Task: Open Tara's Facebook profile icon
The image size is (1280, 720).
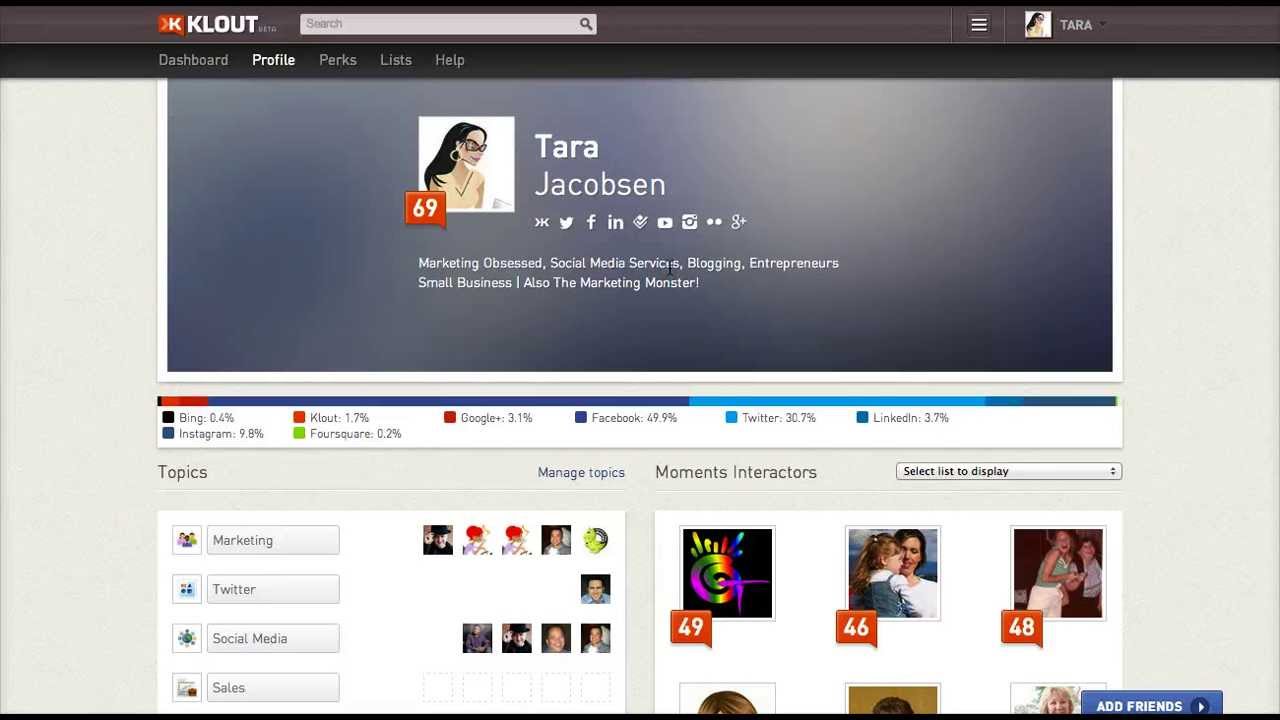Action: click(591, 222)
